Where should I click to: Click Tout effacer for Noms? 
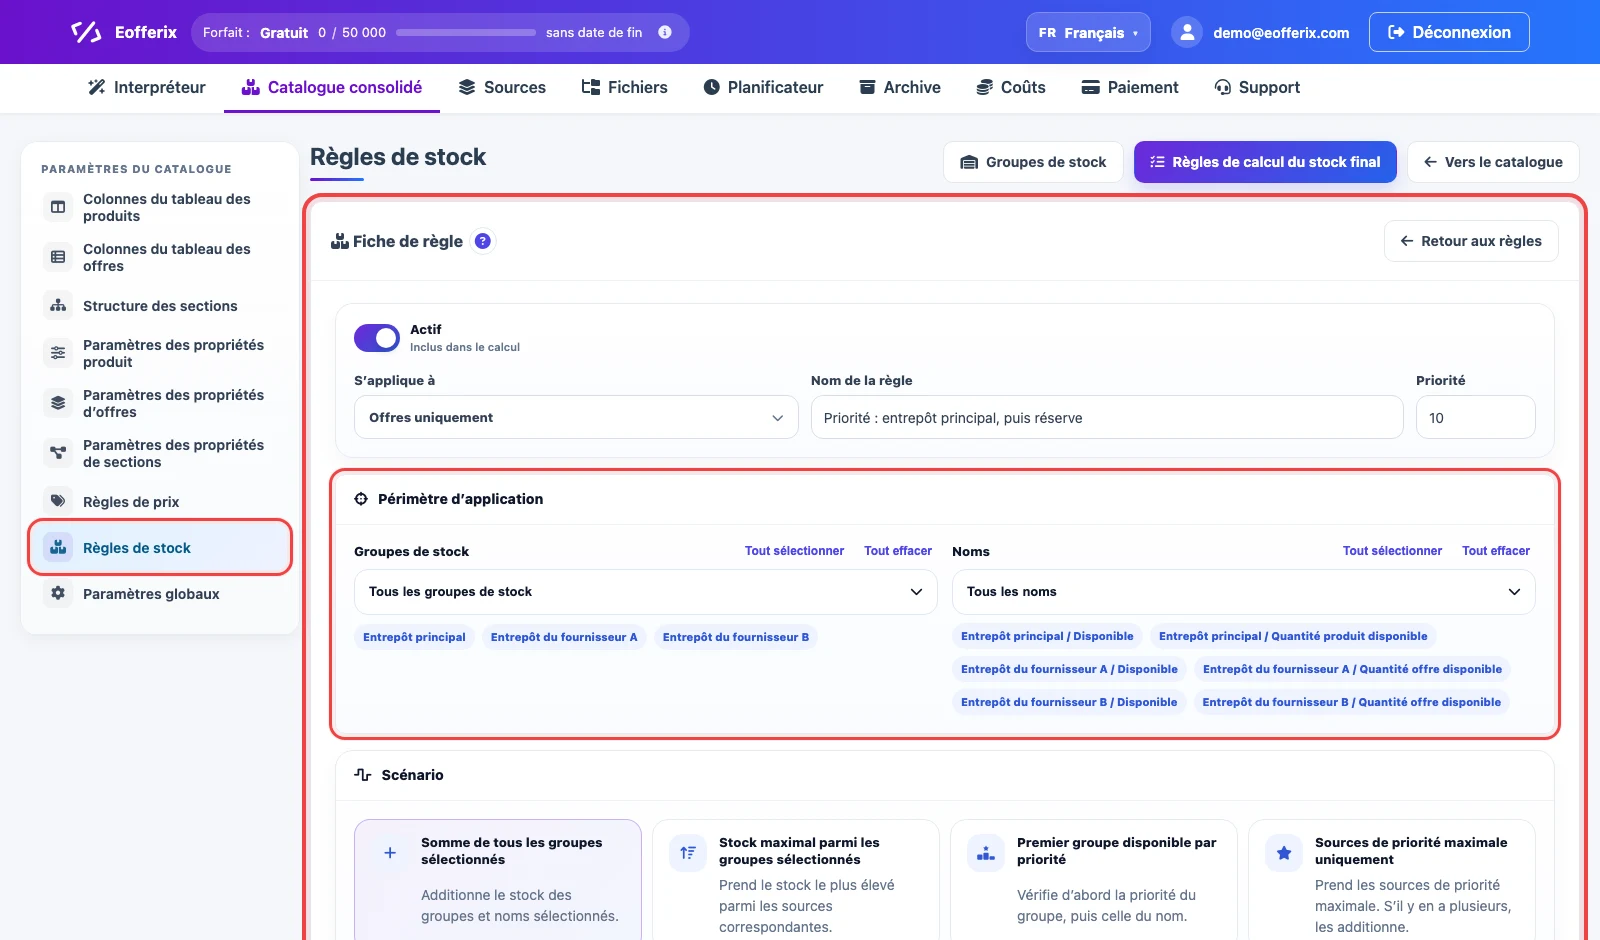1496,551
